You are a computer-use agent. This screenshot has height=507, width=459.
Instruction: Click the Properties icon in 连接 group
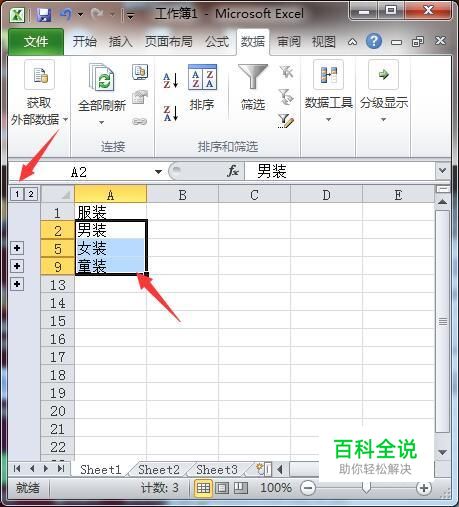(140, 97)
